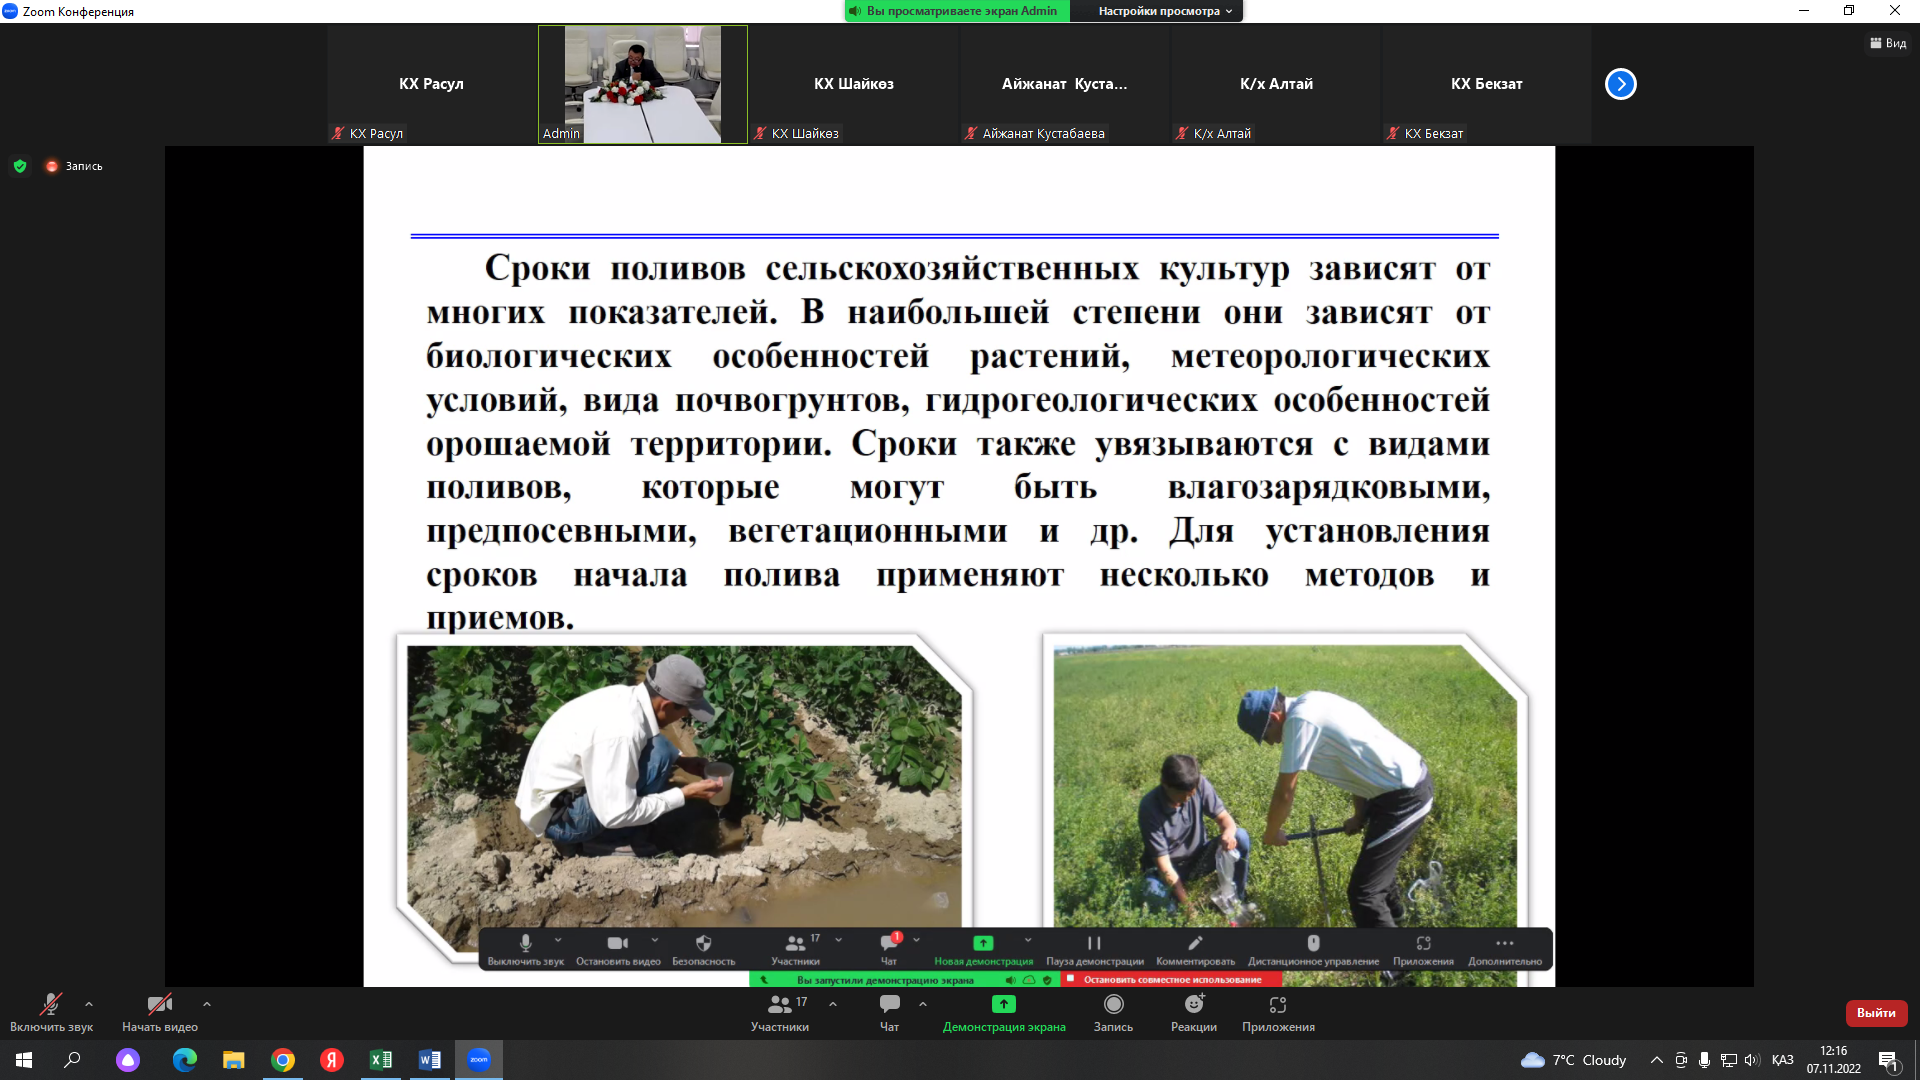Screen dimensions: 1920x1080
Task: Open Excel from taskbar
Action: 381,1060
